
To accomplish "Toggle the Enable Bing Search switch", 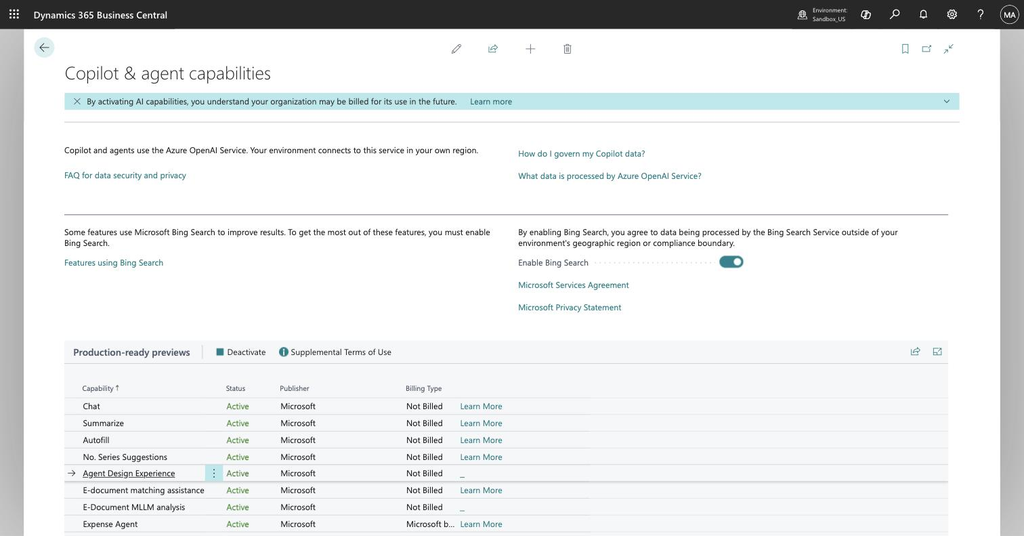I will point(731,262).
